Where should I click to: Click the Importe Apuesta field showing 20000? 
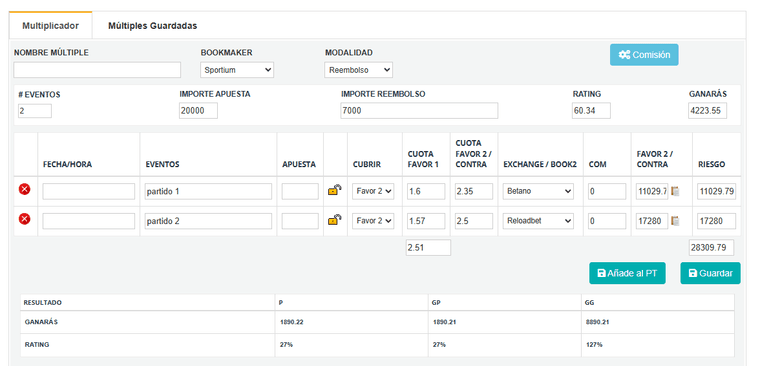point(198,111)
